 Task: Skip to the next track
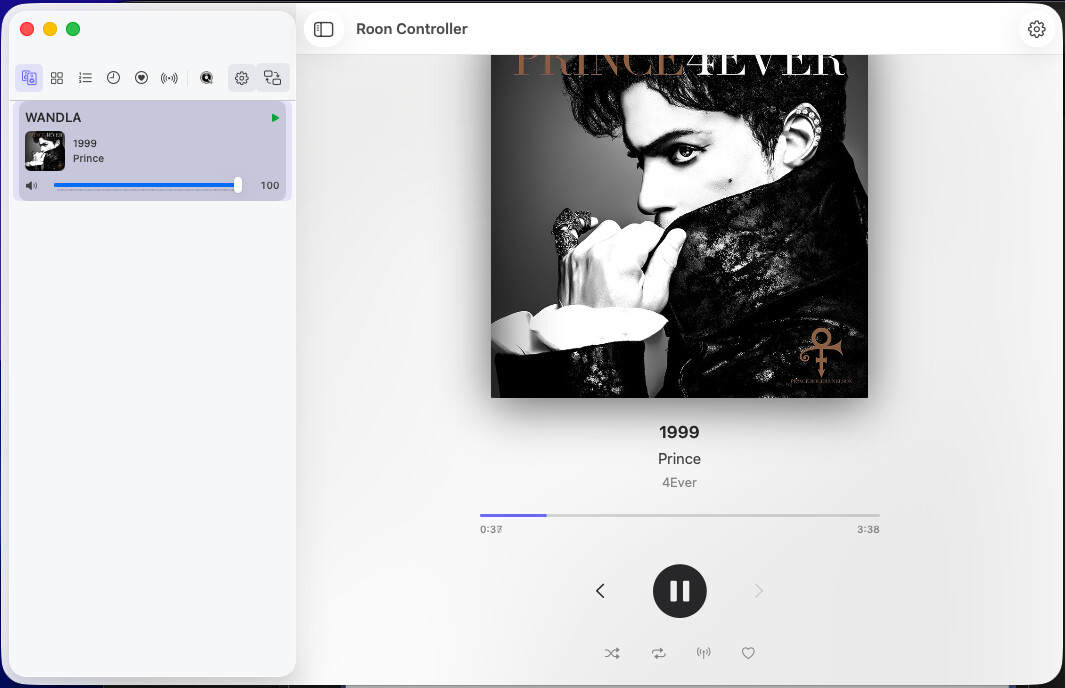[x=759, y=591]
